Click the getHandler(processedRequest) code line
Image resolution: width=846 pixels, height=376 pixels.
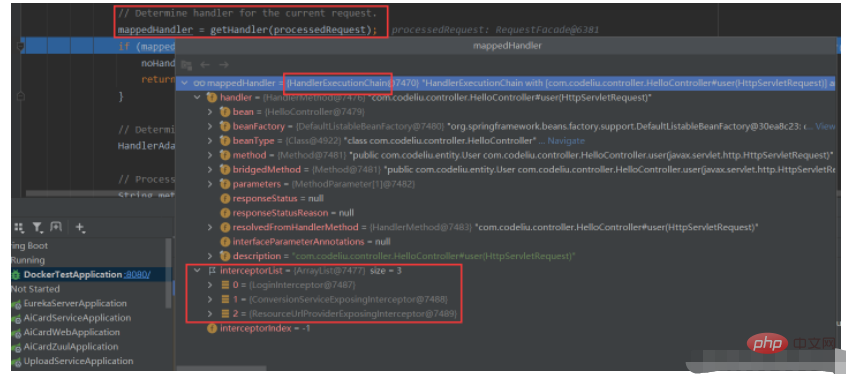tap(247, 30)
